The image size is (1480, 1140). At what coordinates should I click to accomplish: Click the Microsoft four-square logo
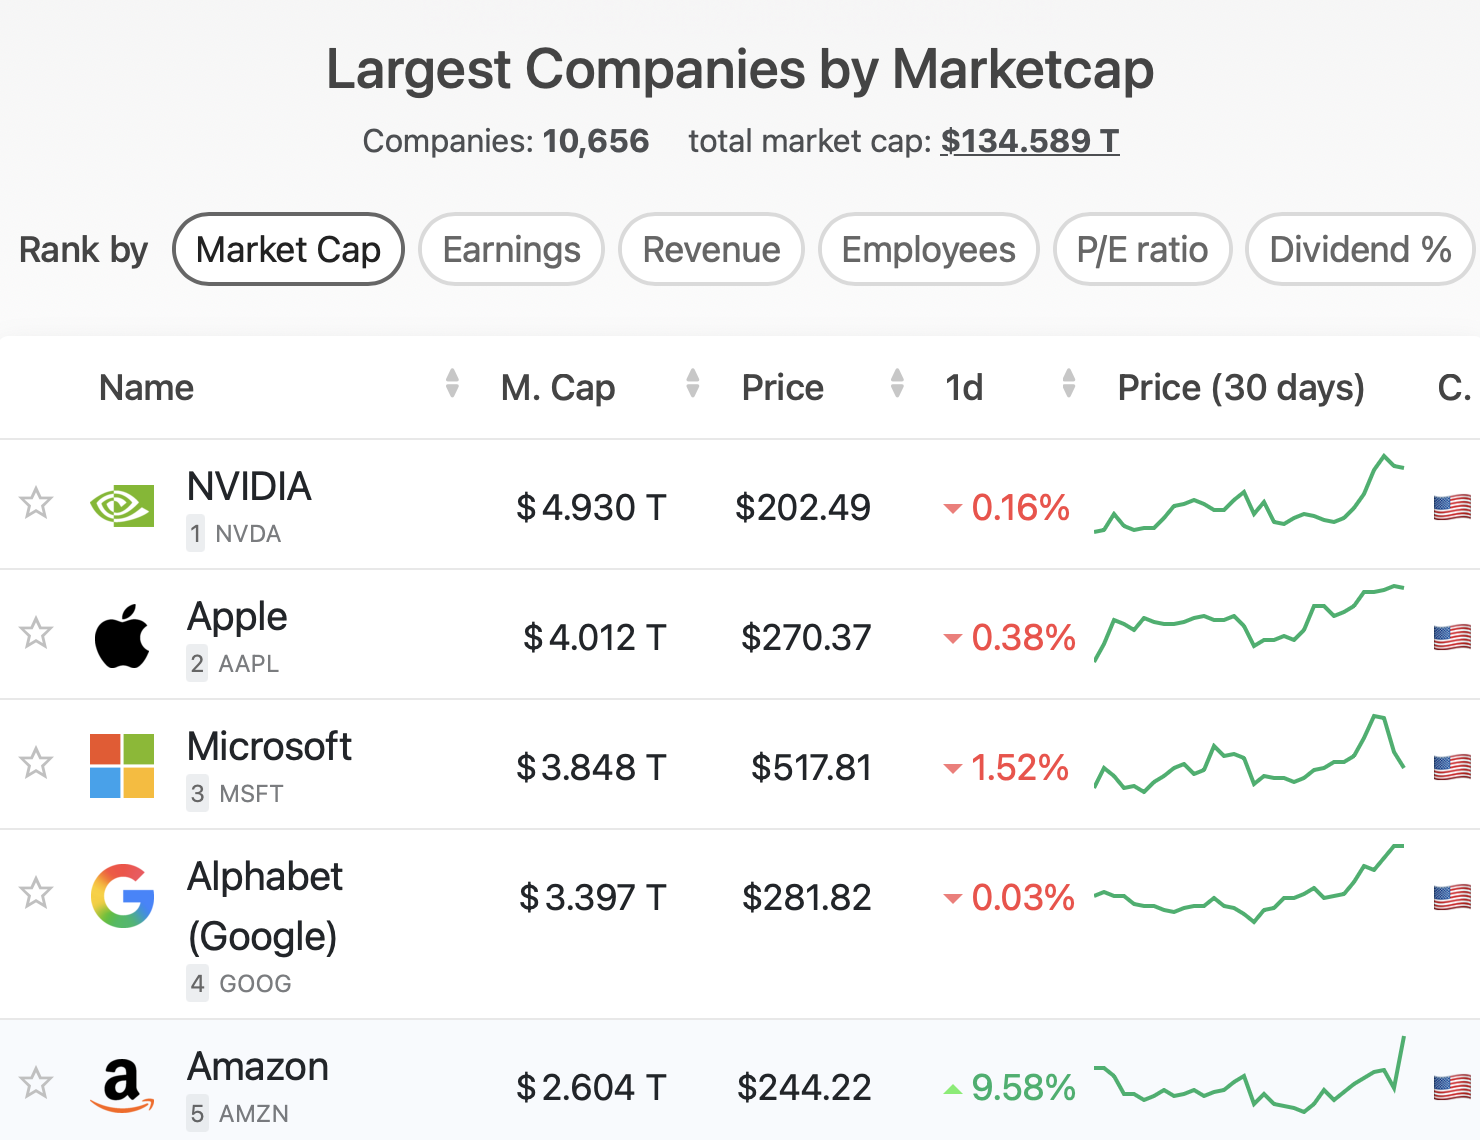coord(122,766)
